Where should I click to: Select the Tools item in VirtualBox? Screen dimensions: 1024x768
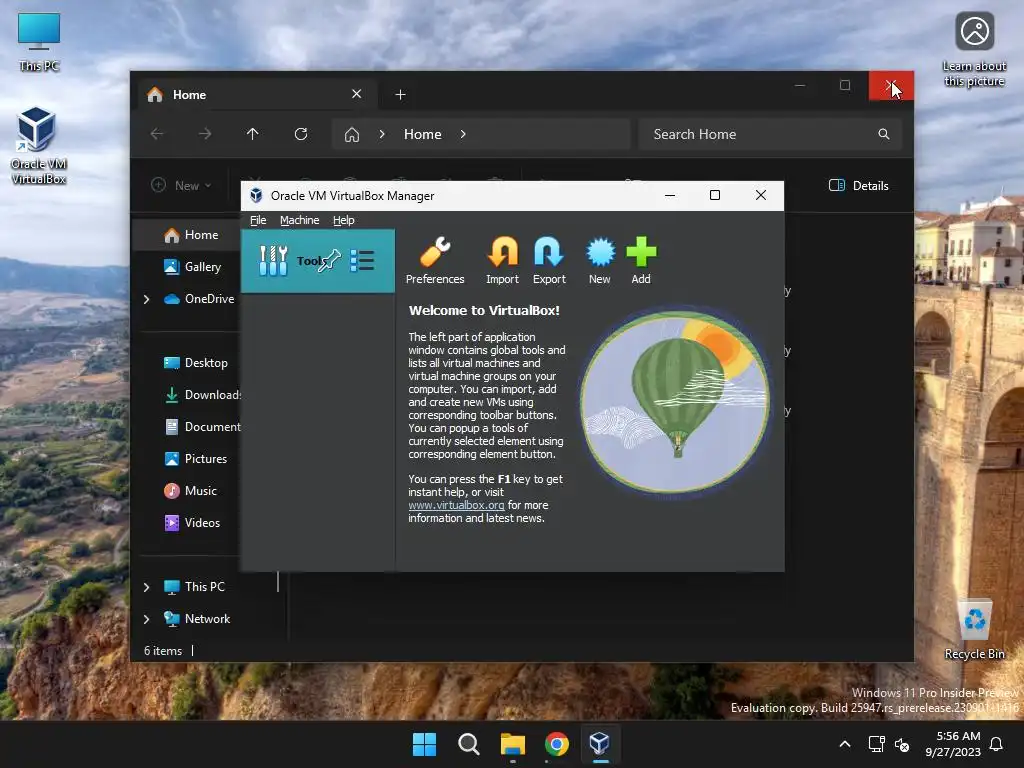tap(317, 261)
